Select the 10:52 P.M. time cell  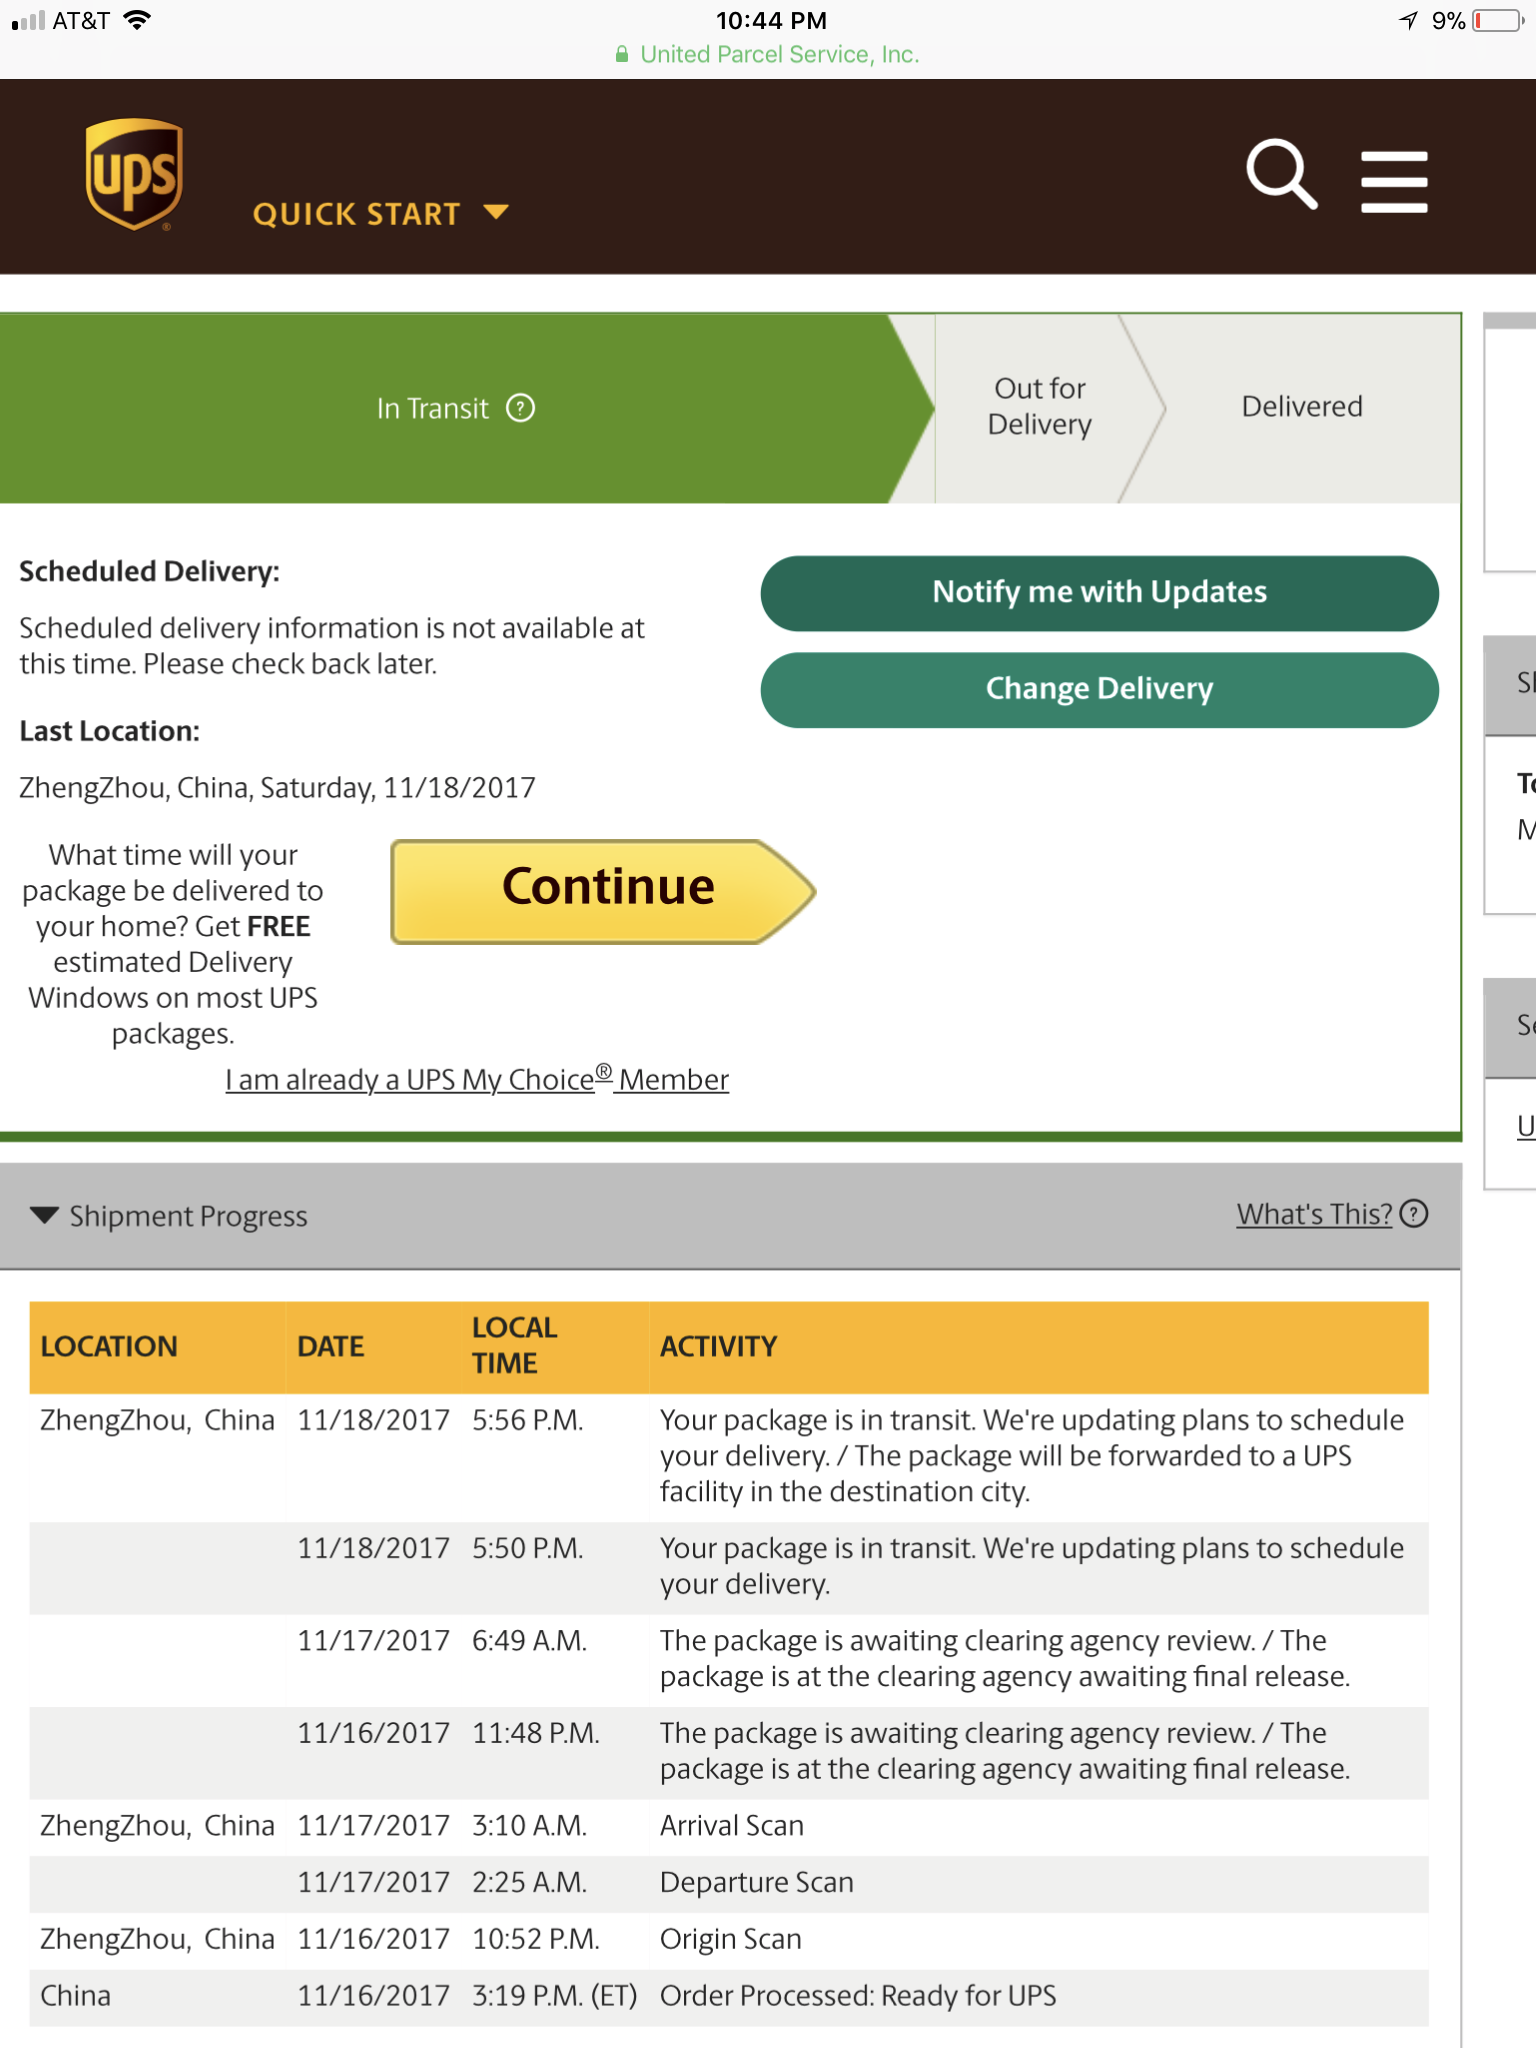point(536,1939)
